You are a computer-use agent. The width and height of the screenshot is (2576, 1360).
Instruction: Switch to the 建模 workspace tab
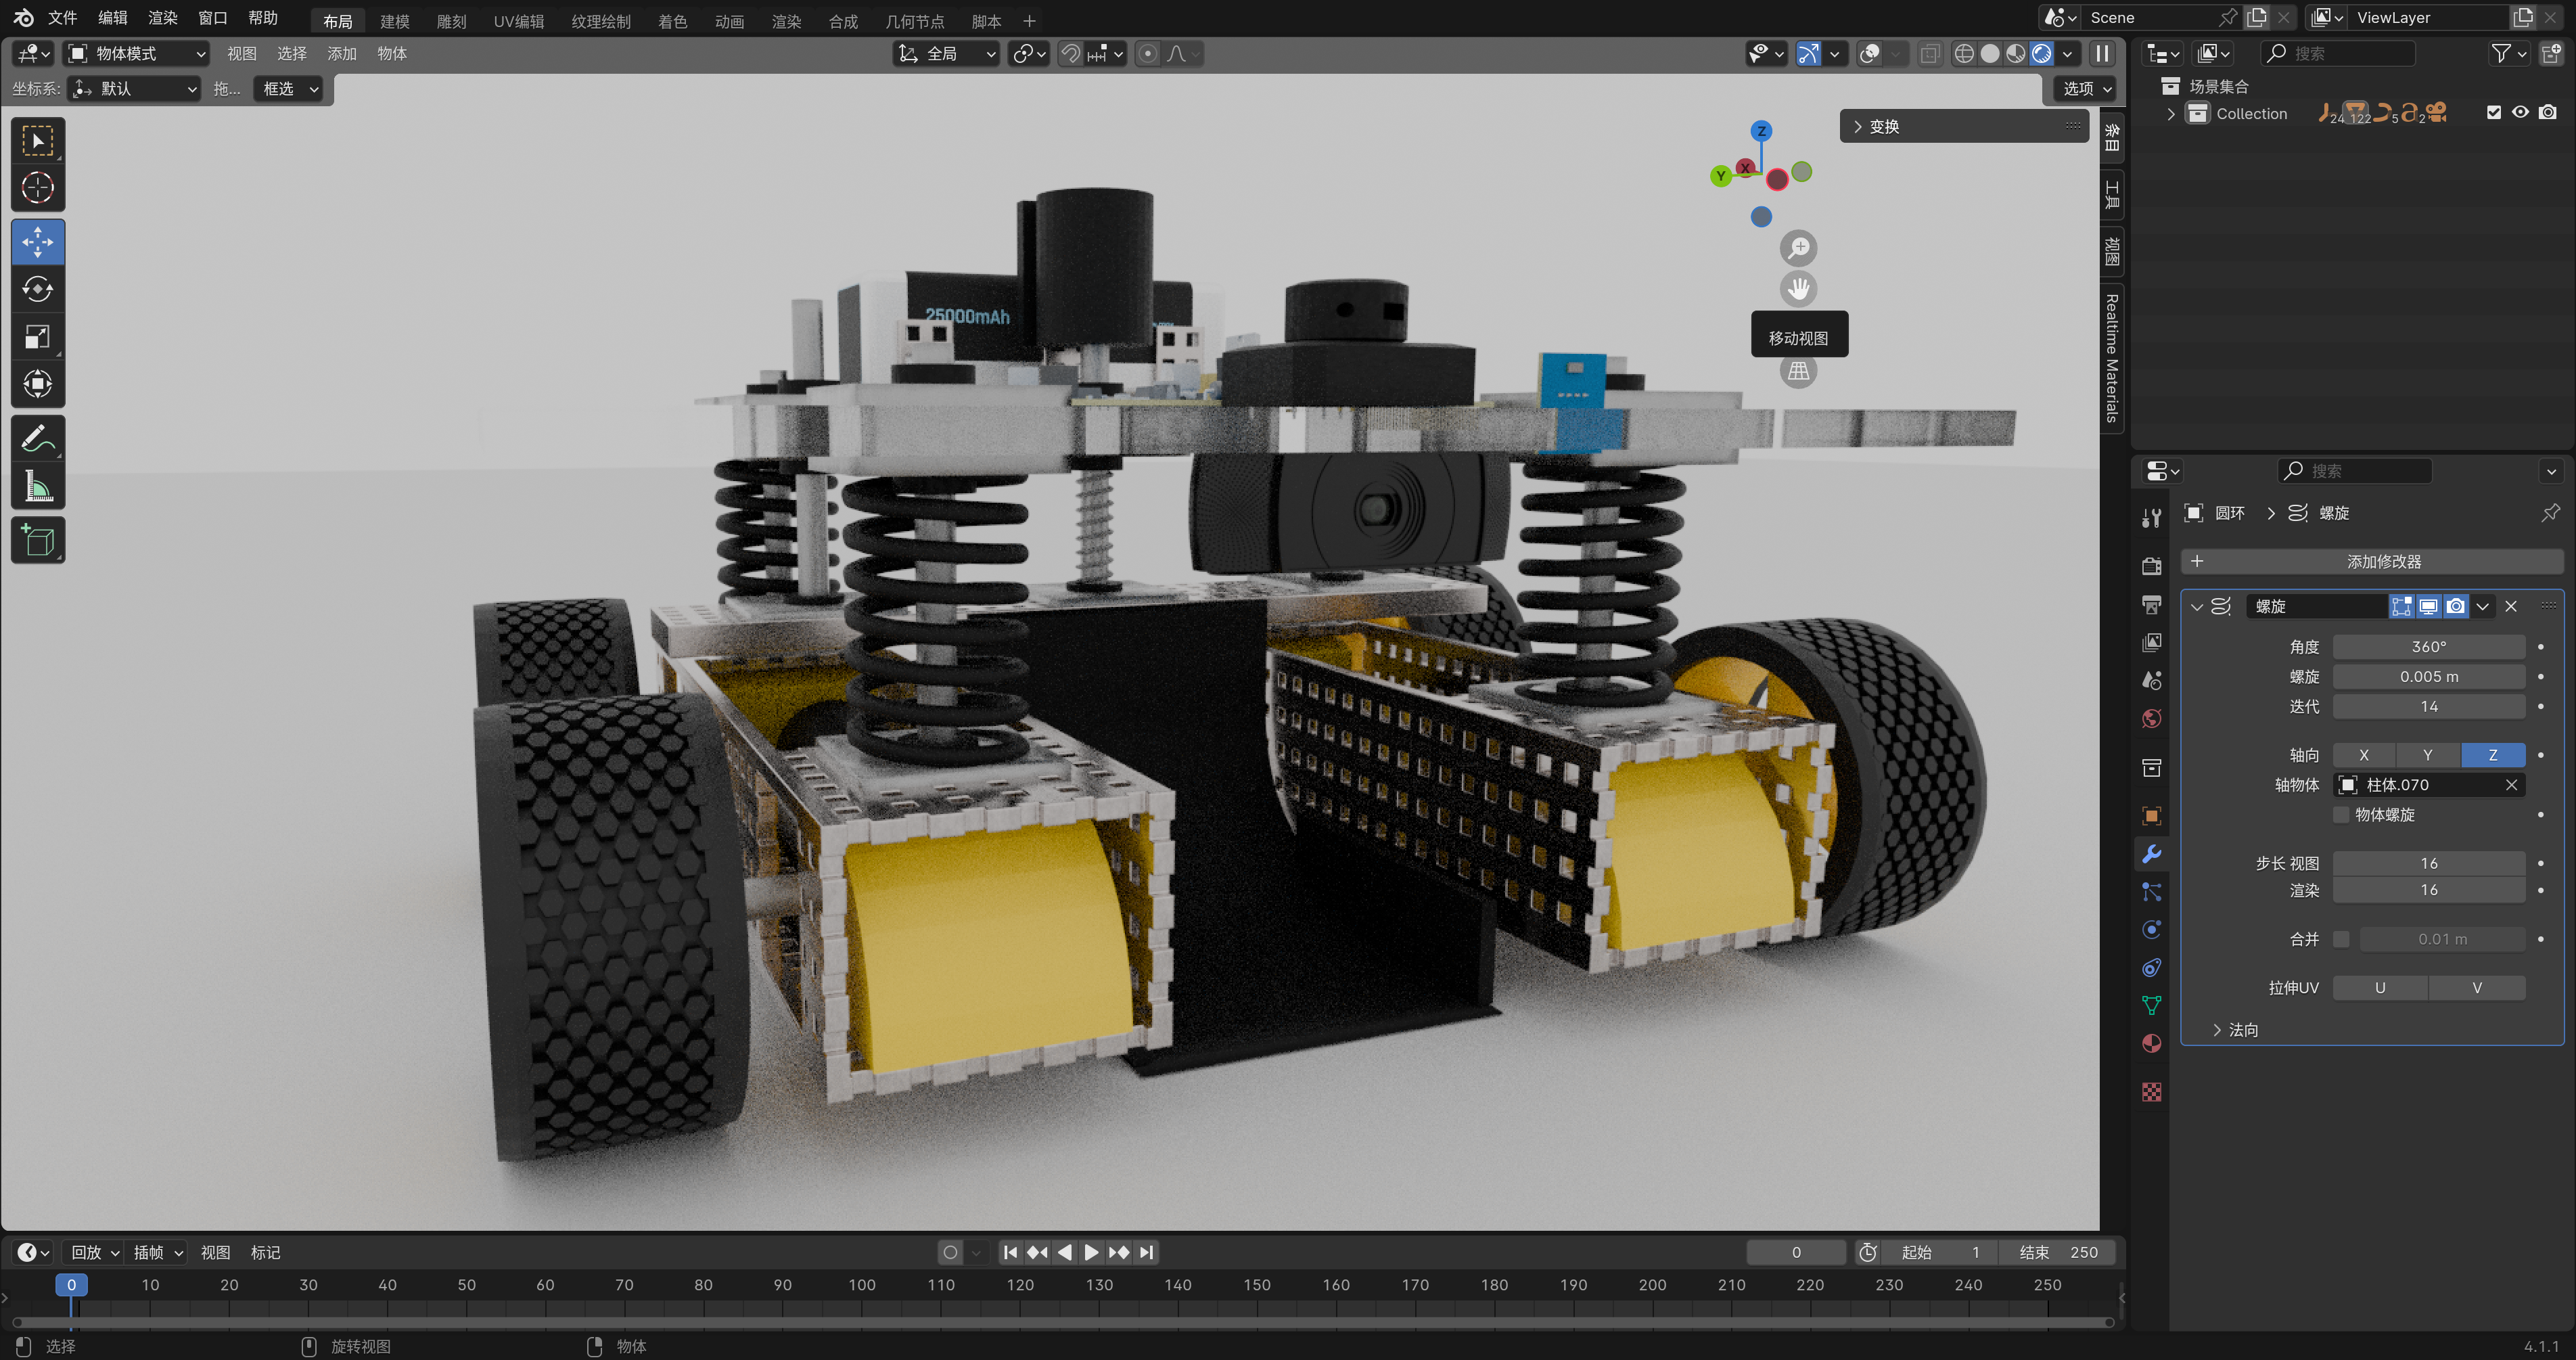(x=394, y=21)
